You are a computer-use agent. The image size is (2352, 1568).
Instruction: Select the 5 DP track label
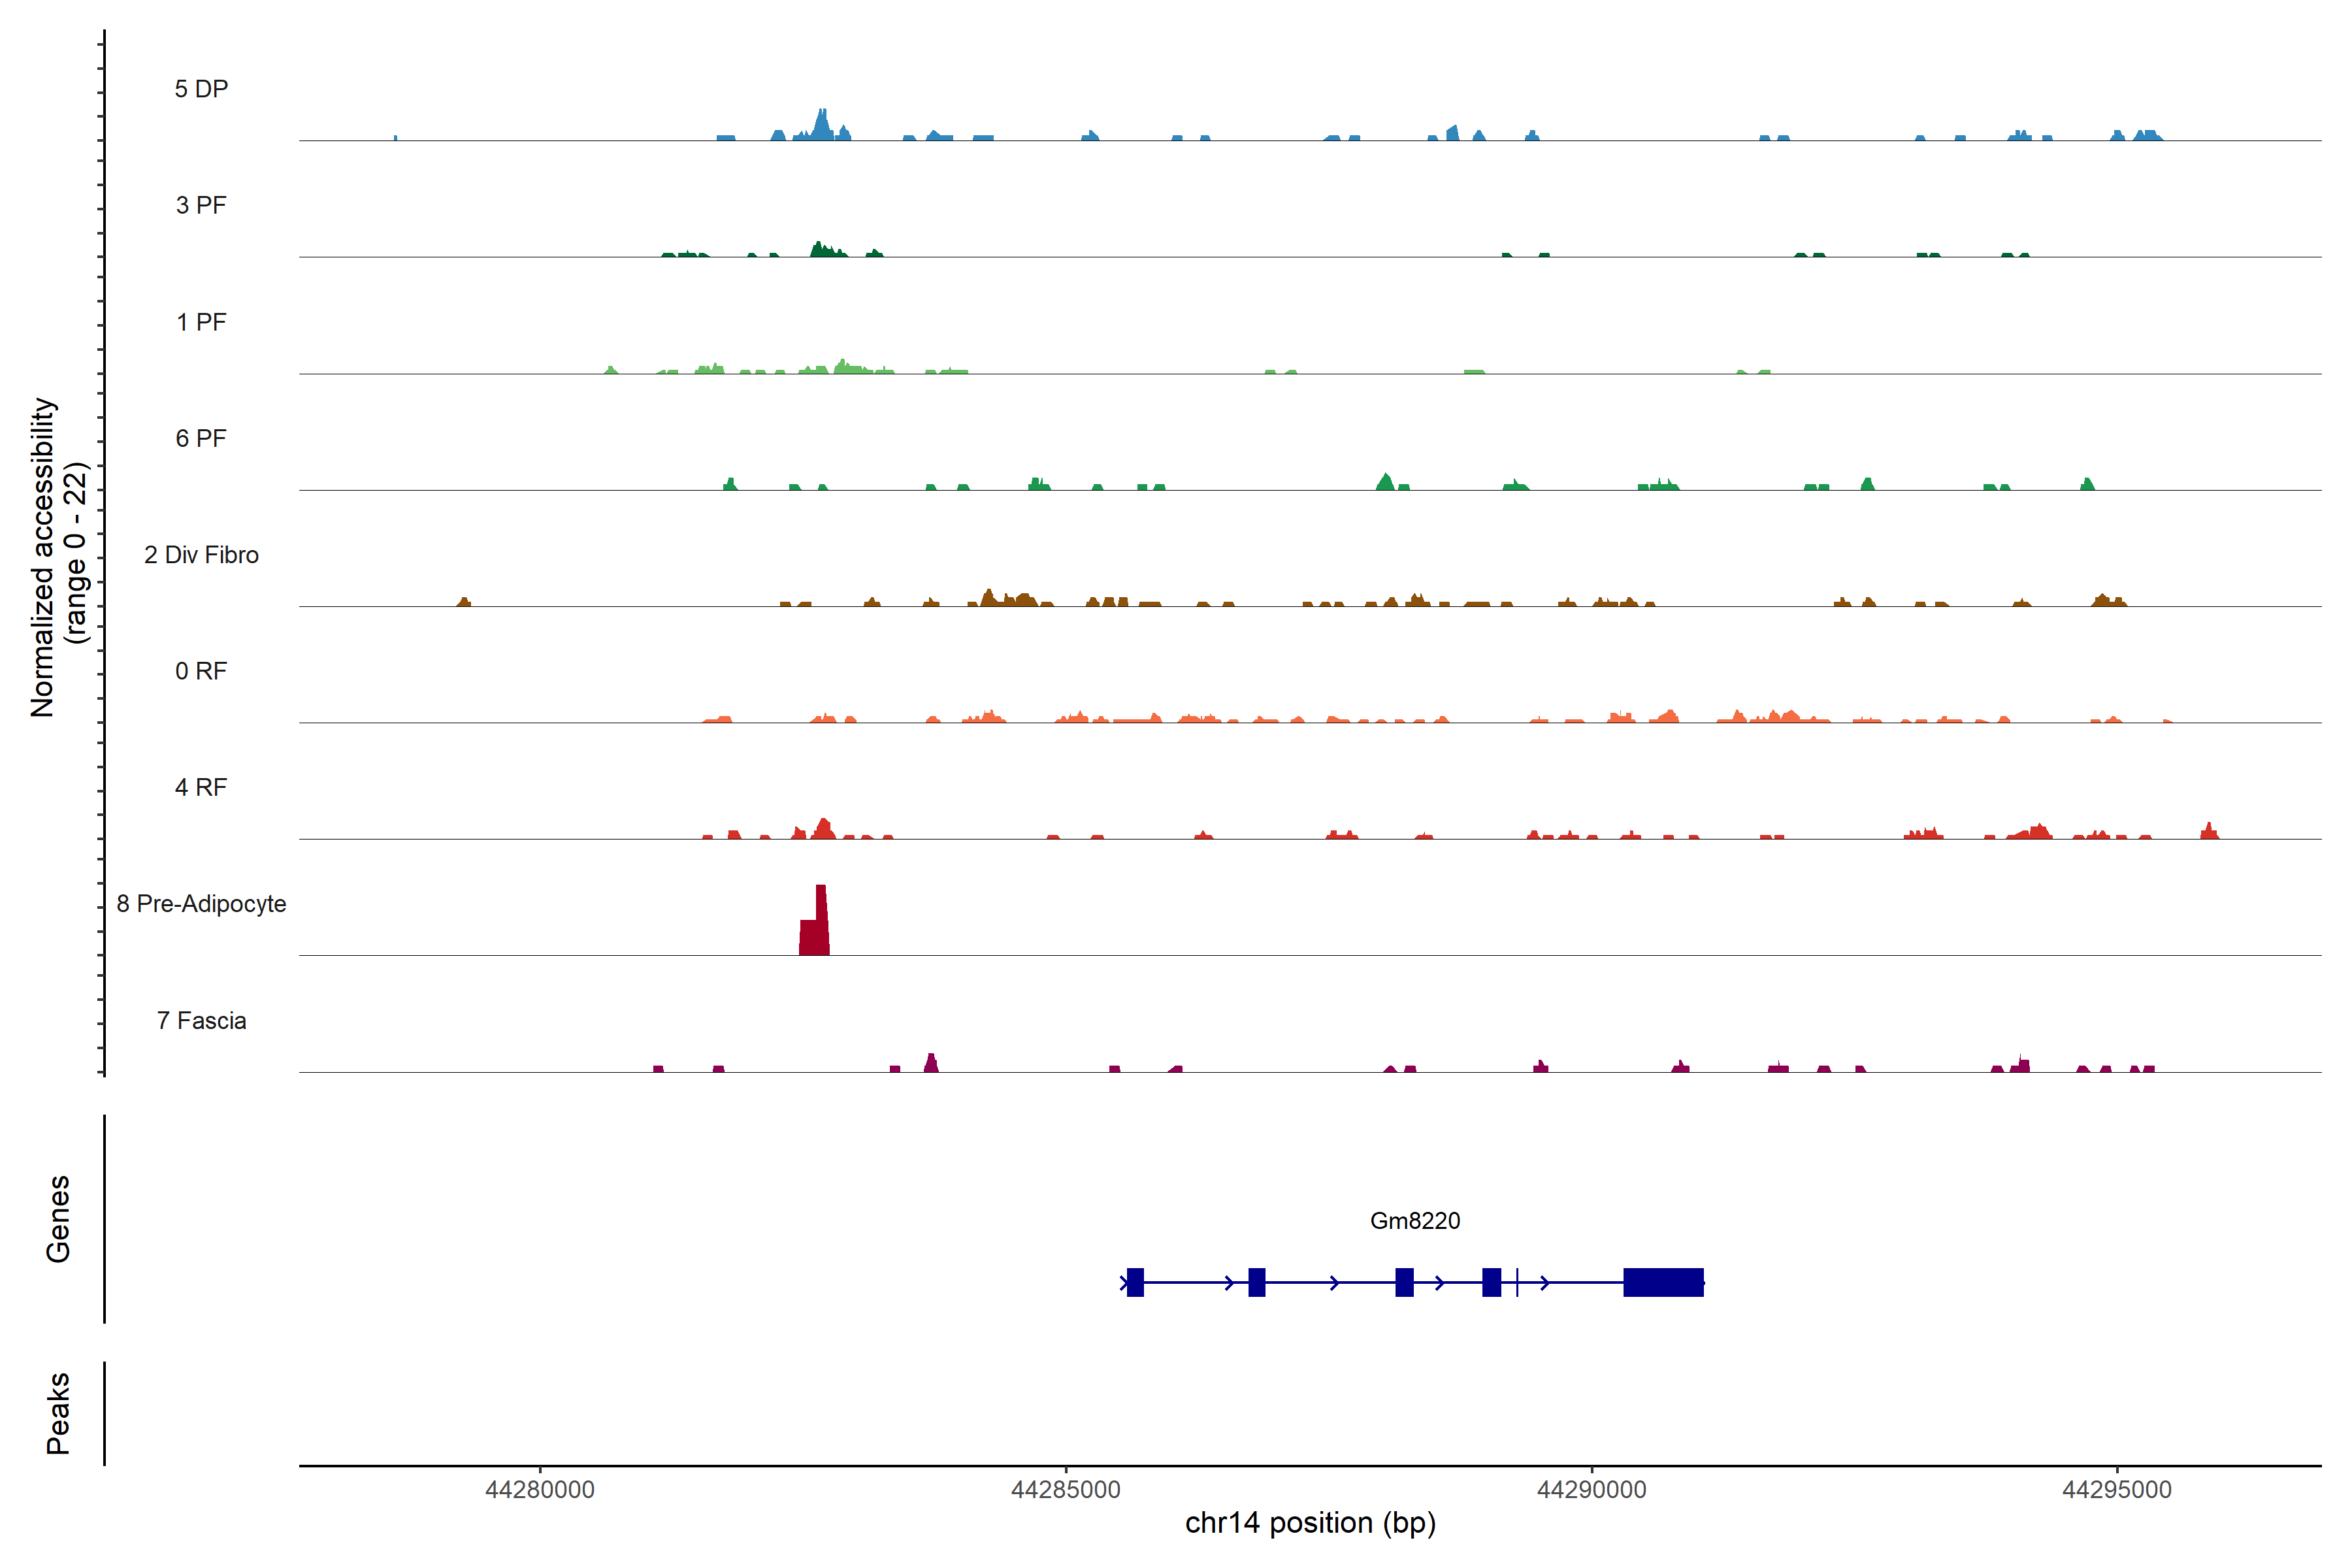(x=201, y=89)
